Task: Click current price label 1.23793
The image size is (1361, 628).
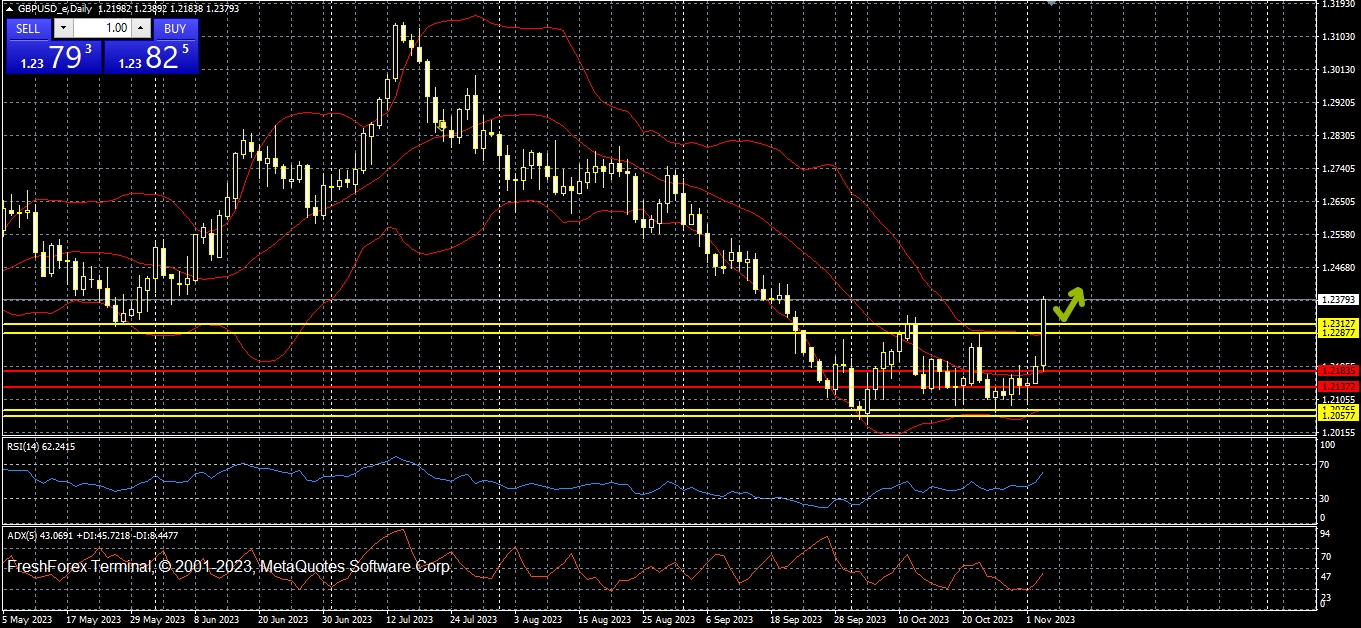Action: 1337,299
